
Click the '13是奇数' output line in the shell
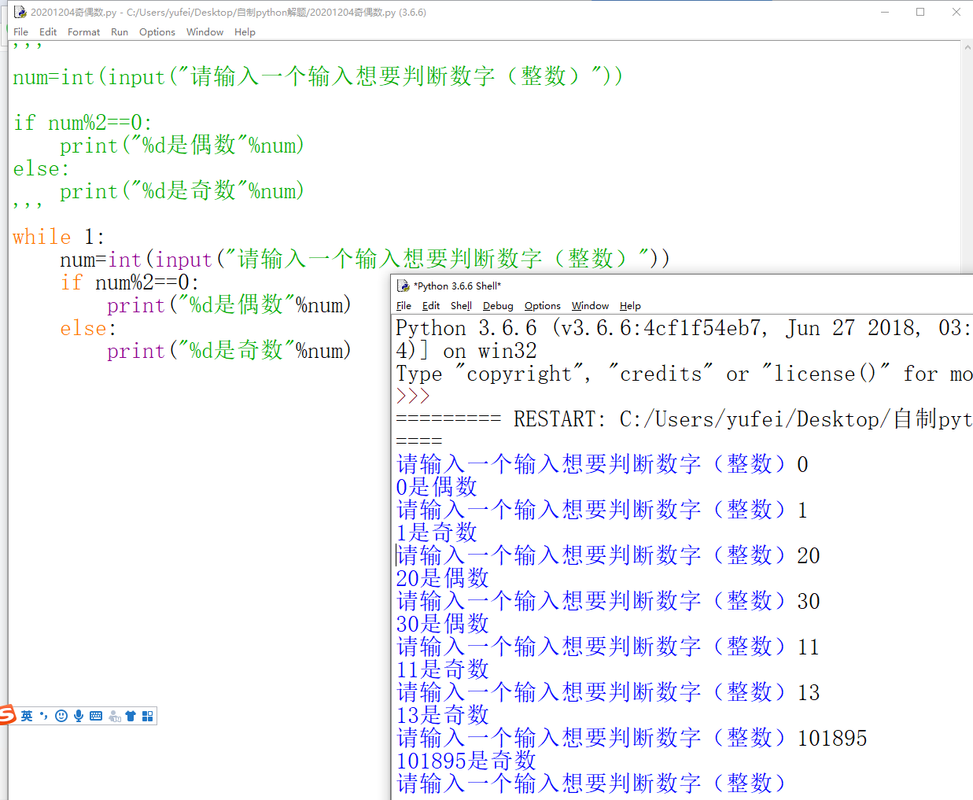442,715
